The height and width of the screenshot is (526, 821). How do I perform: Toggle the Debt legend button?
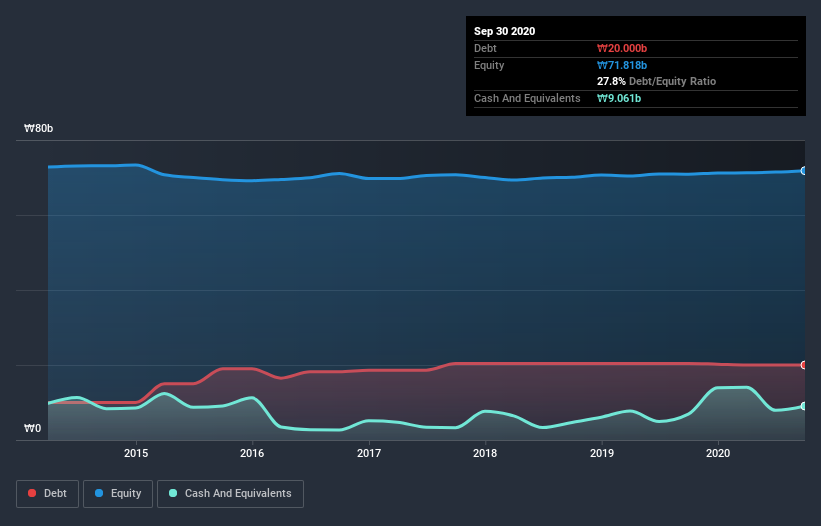pyautogui.click(x=47, y=494)
